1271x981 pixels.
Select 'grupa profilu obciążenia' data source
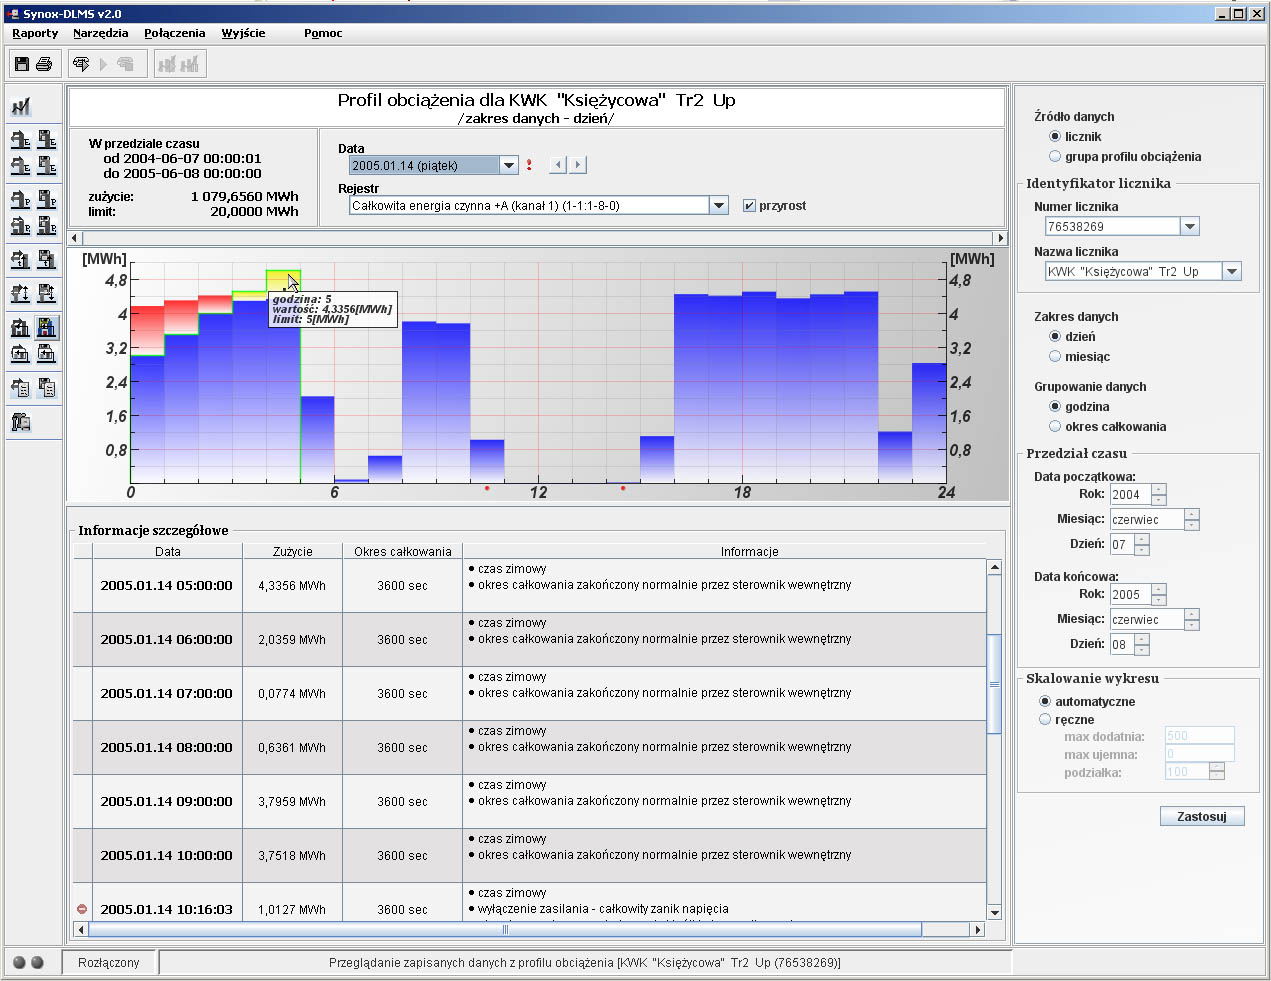click(1055, 156)
